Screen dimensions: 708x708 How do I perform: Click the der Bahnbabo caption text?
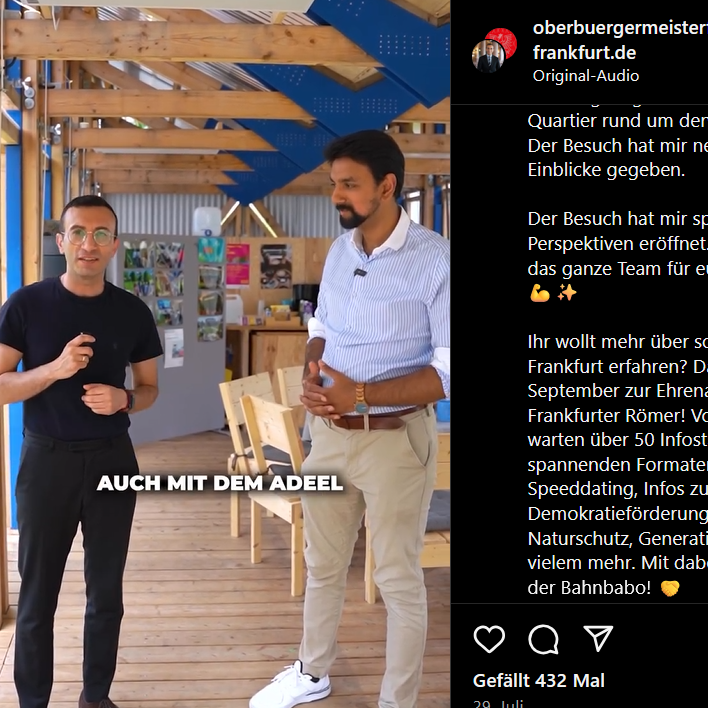pos(589,588)
